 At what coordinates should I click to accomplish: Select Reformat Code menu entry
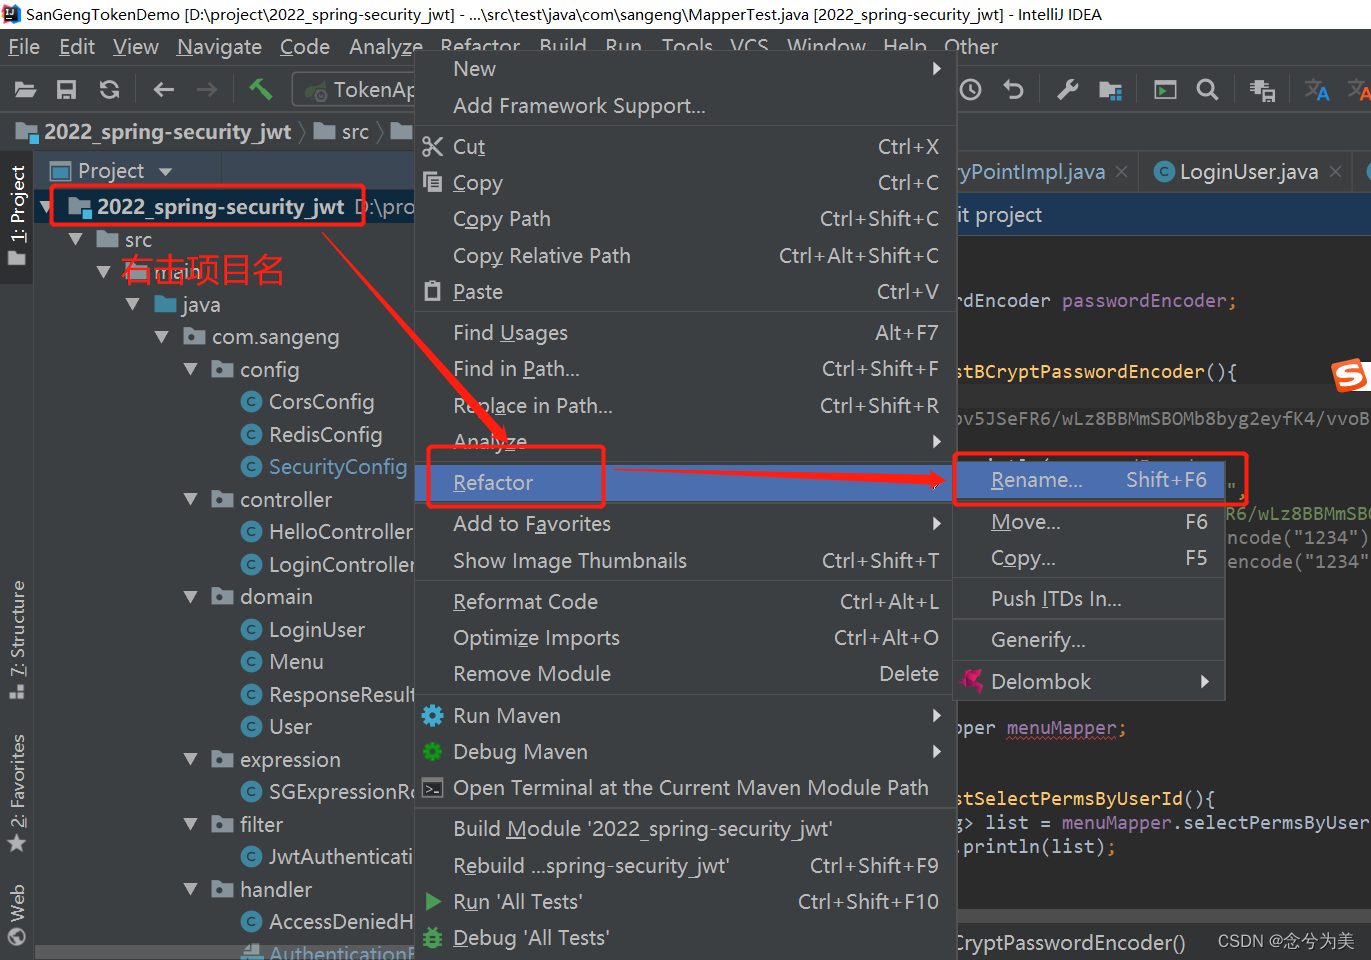click(685, 602)
